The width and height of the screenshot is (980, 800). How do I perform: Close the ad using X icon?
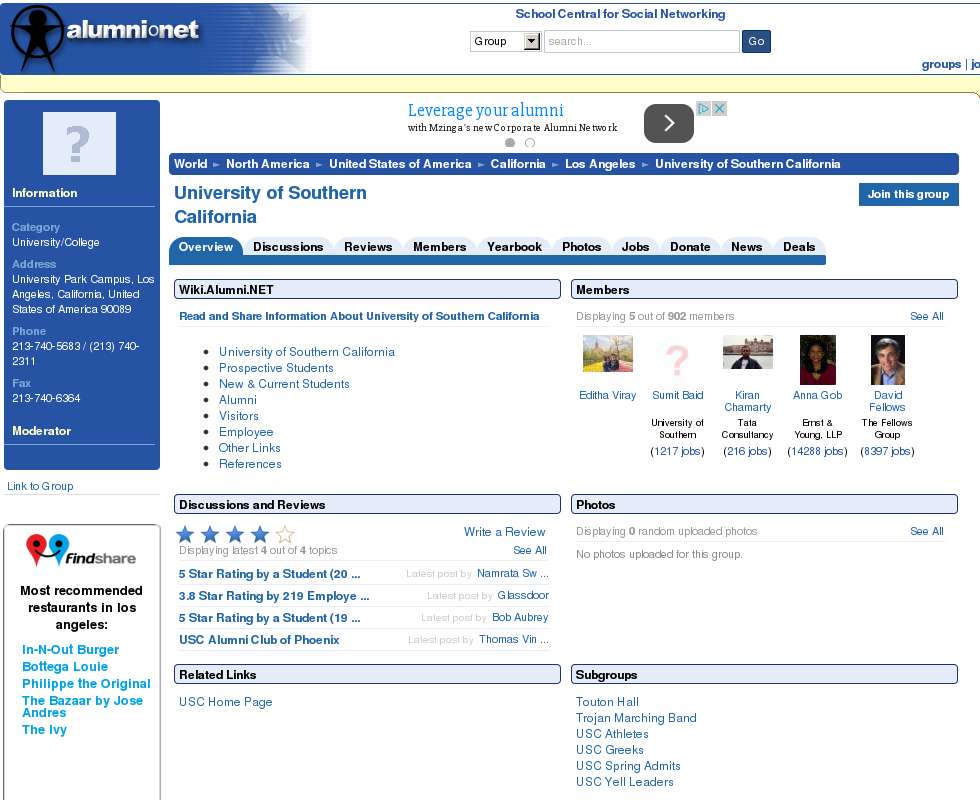tap(719, 109)
